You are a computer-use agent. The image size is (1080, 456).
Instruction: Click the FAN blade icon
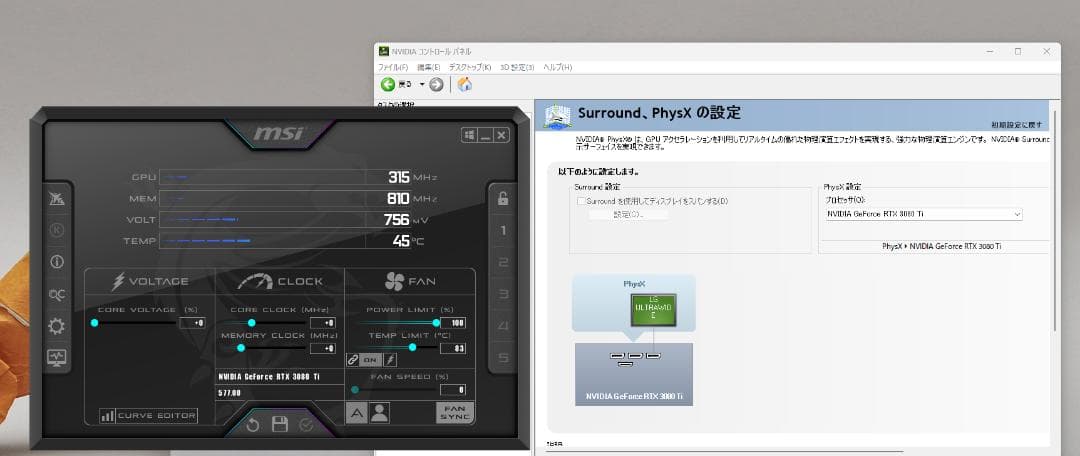click(x=395, y=281)
